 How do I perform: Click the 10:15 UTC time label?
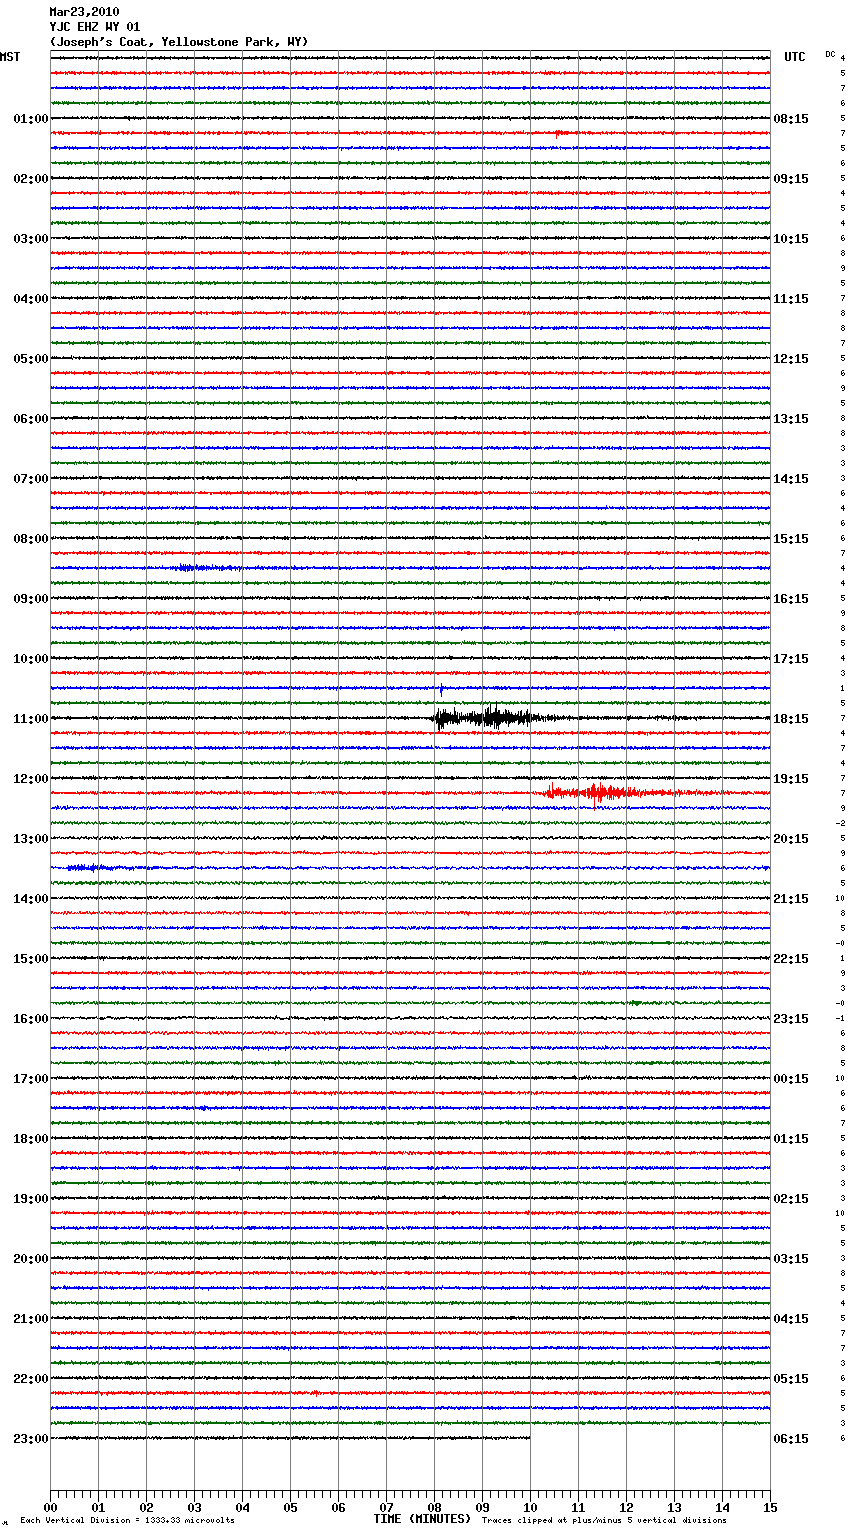pyautogui.click(x=791, y=239)
